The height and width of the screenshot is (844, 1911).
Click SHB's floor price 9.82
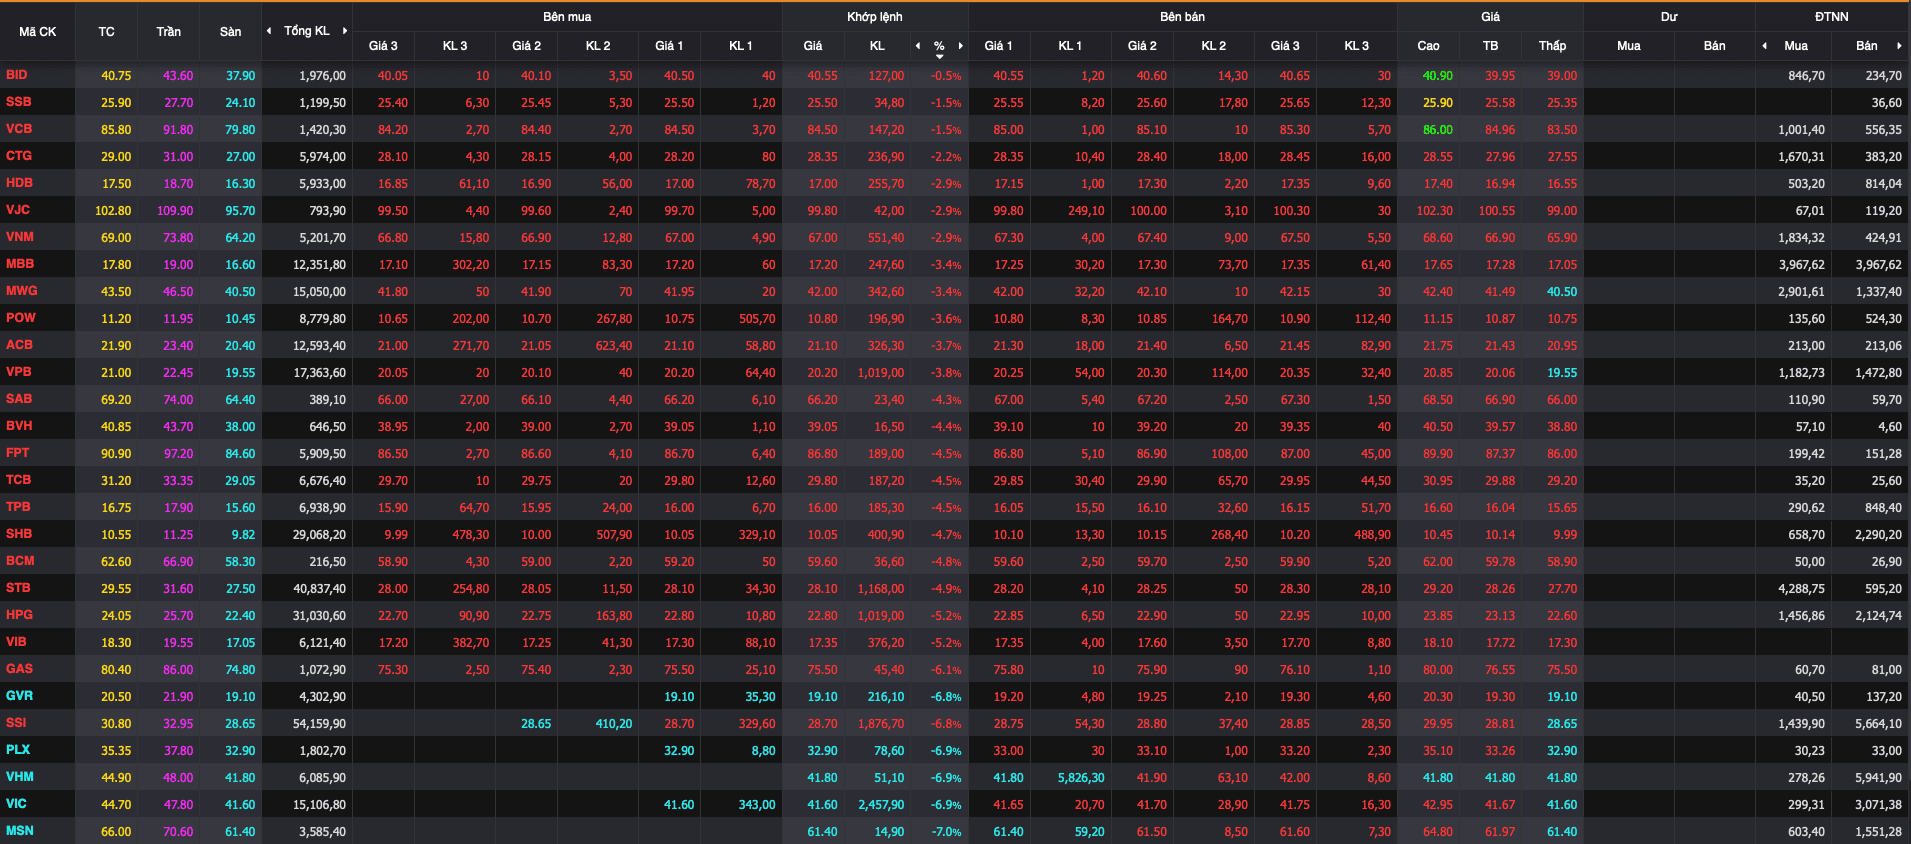243,535
